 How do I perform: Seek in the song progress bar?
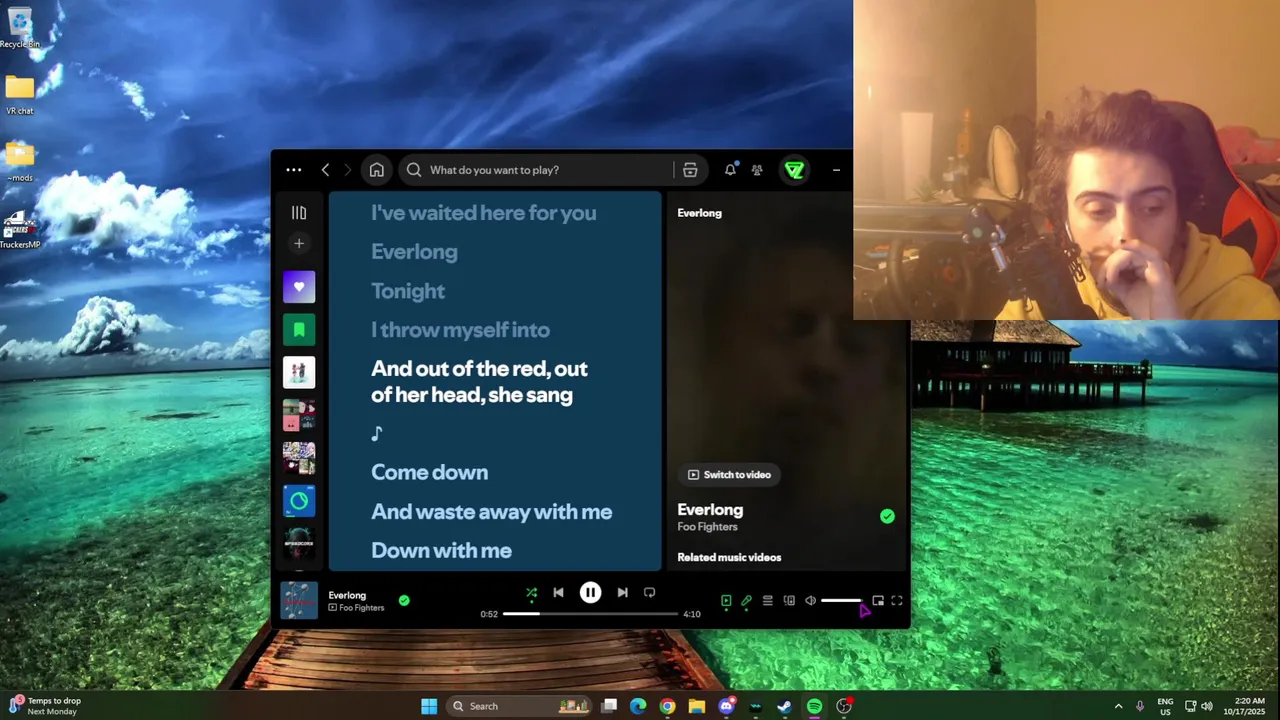coord(590,614)
